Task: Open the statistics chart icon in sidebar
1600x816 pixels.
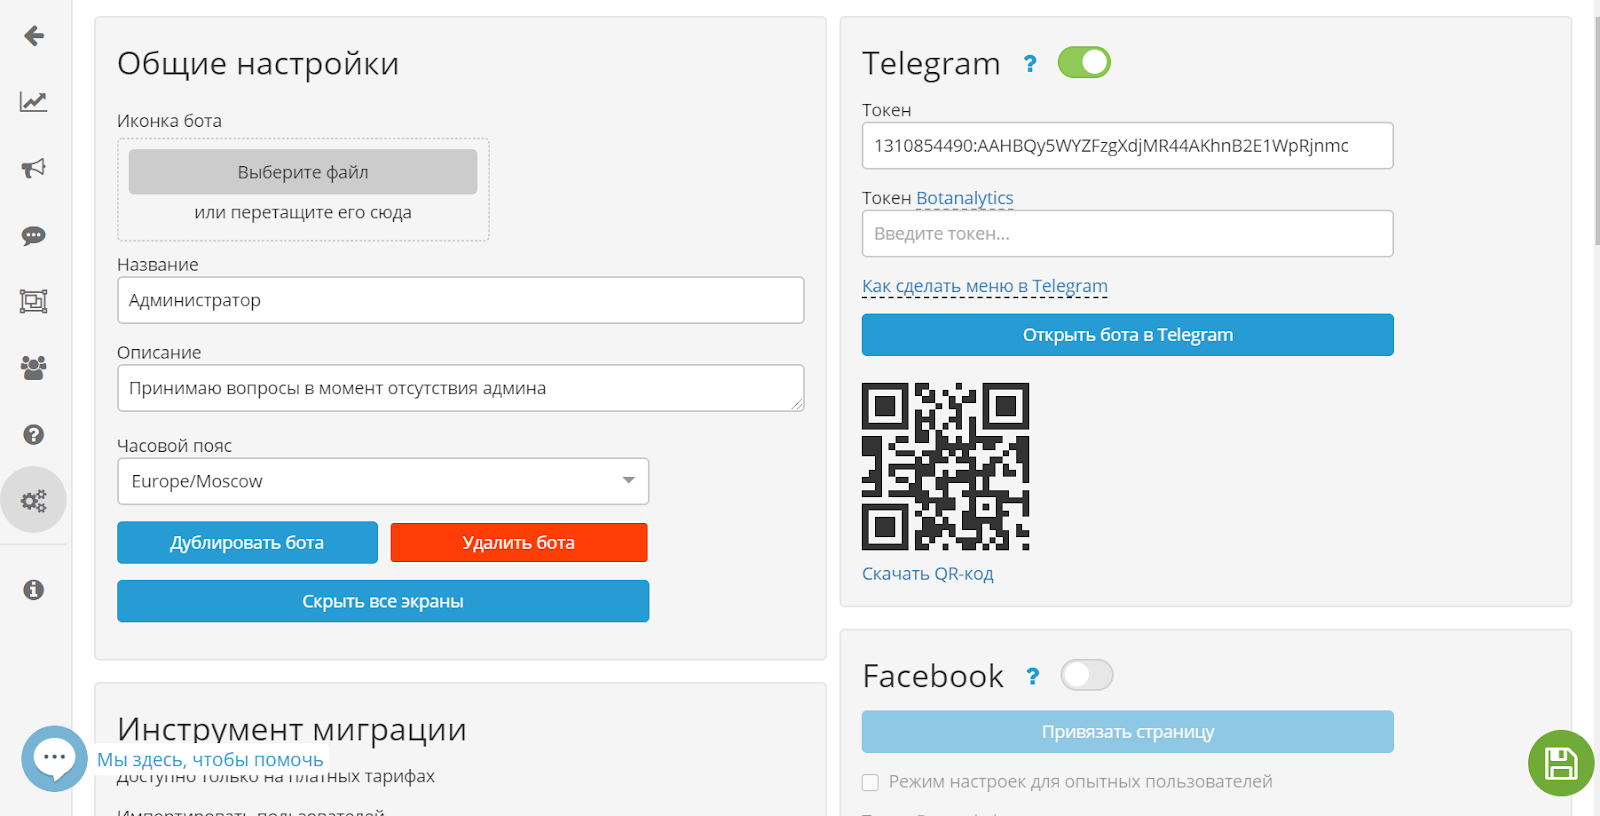Action: point(33,101)
